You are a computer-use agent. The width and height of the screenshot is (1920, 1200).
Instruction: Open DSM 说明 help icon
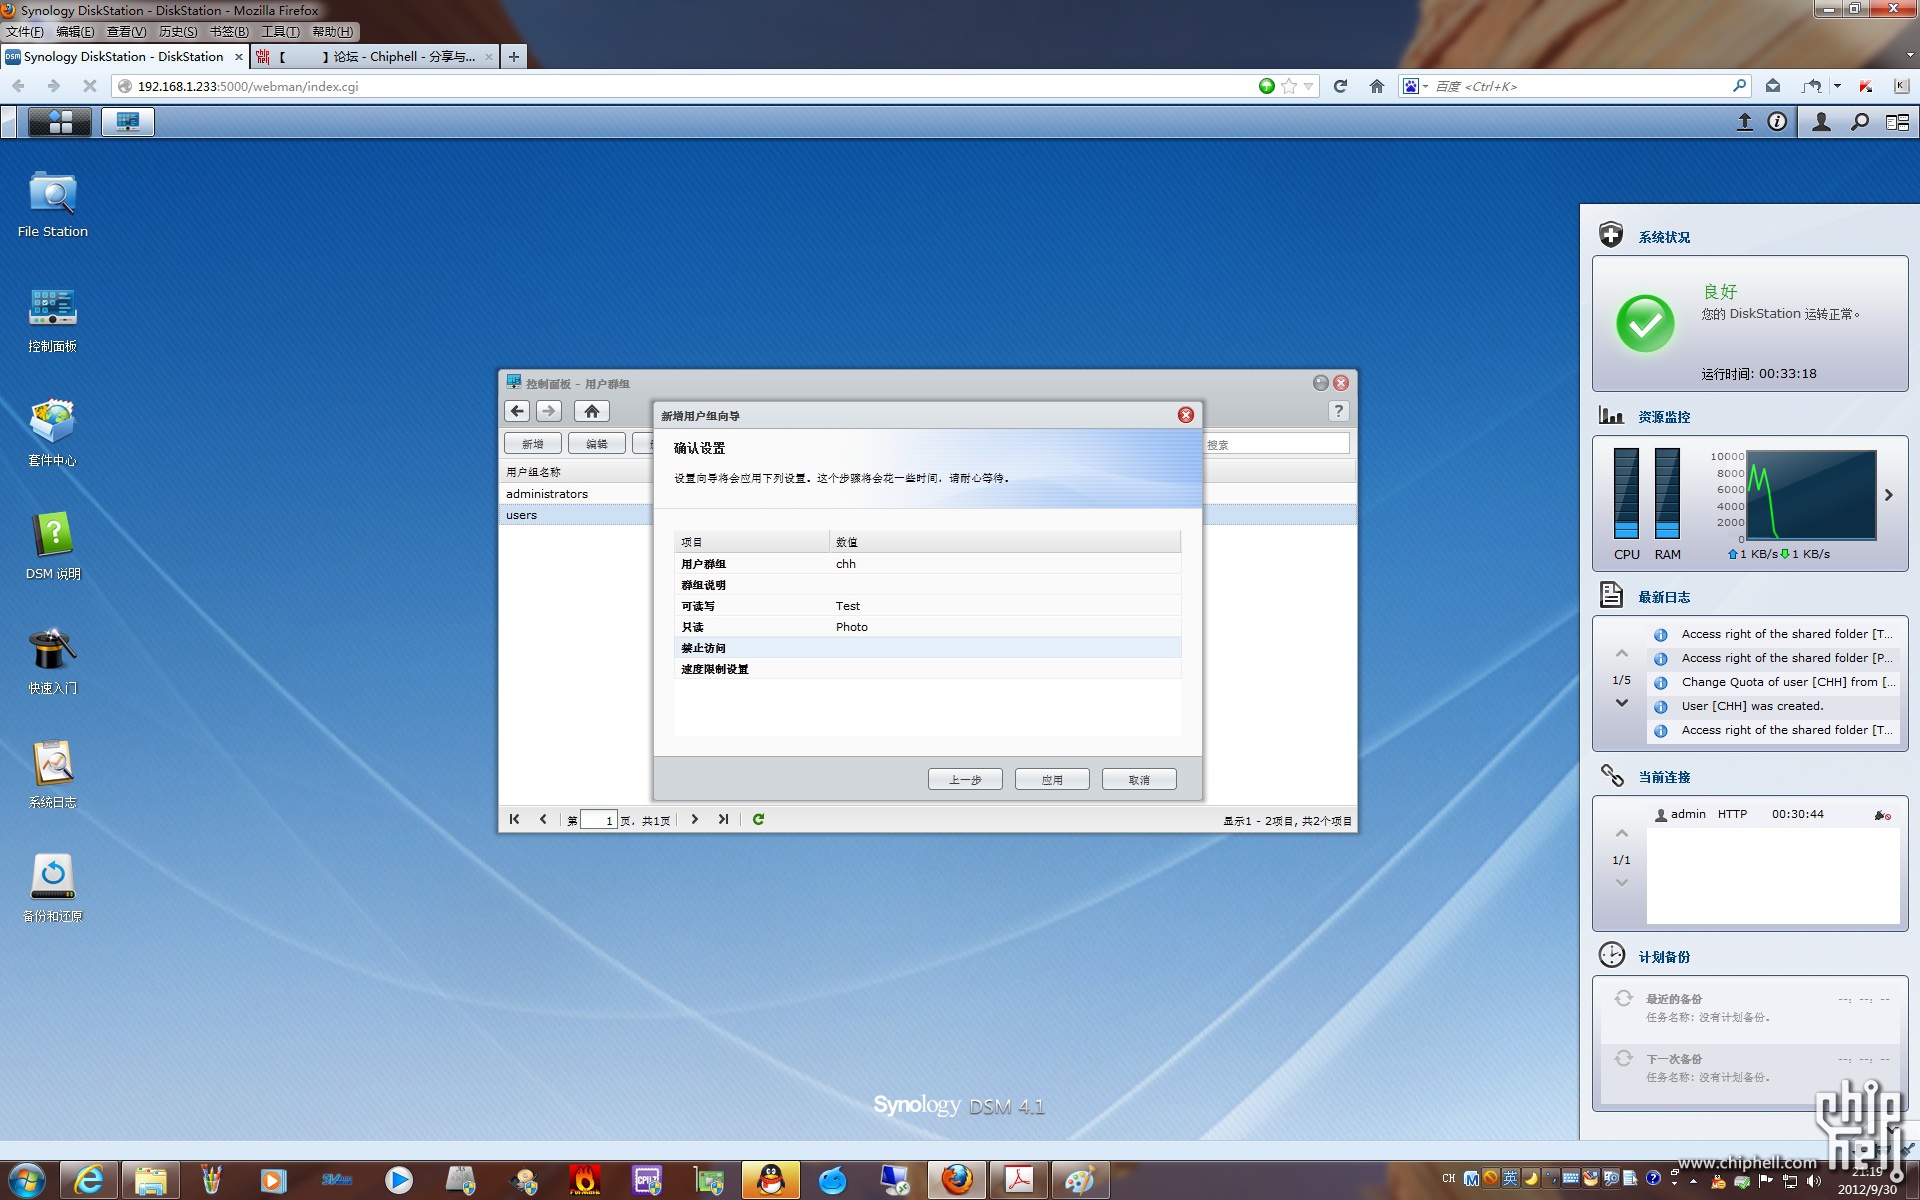click(53, 547)
